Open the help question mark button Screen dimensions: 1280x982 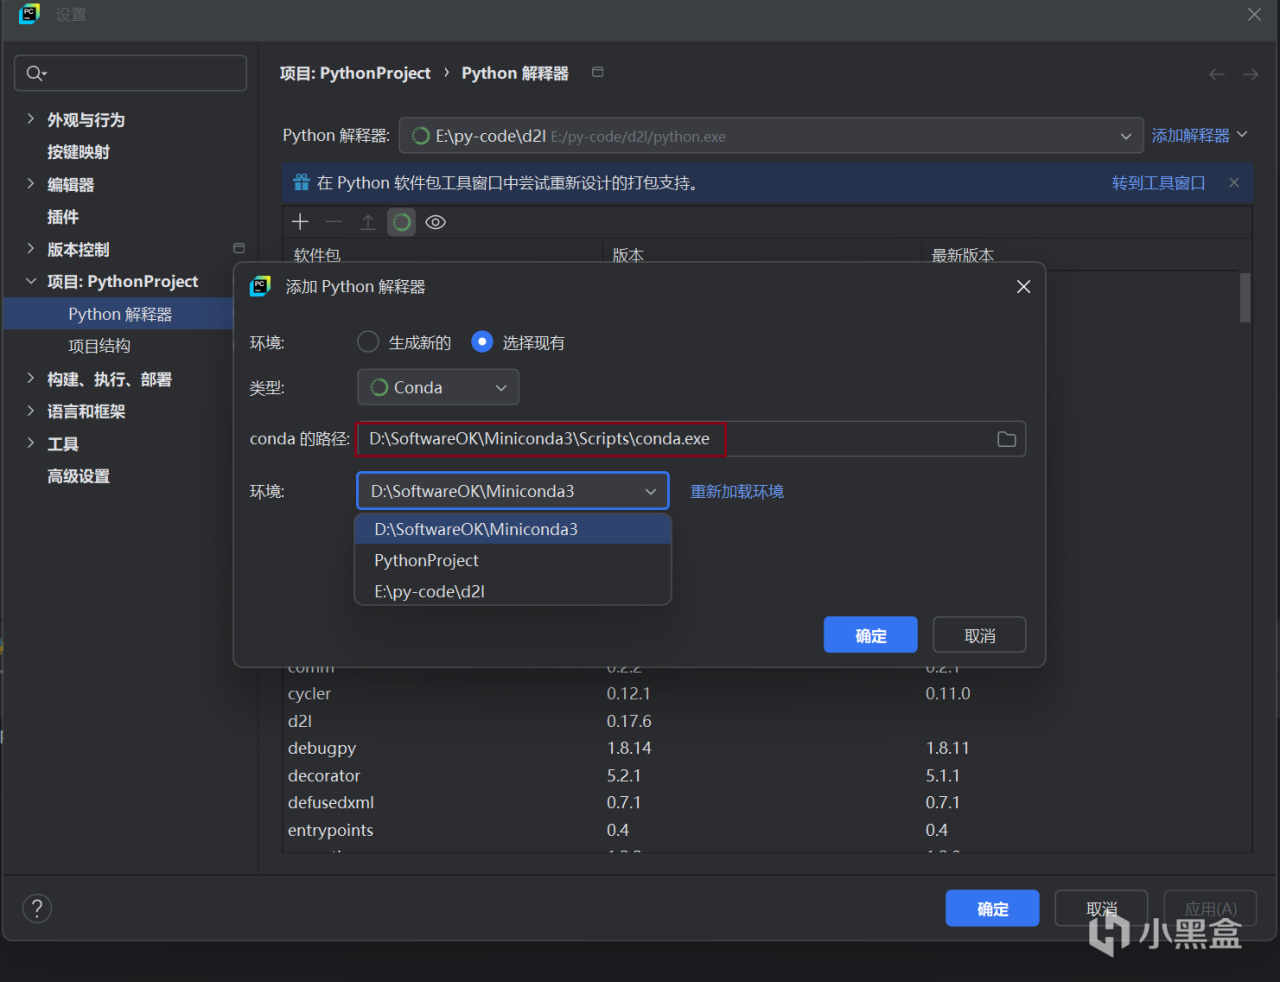point(37,908)
